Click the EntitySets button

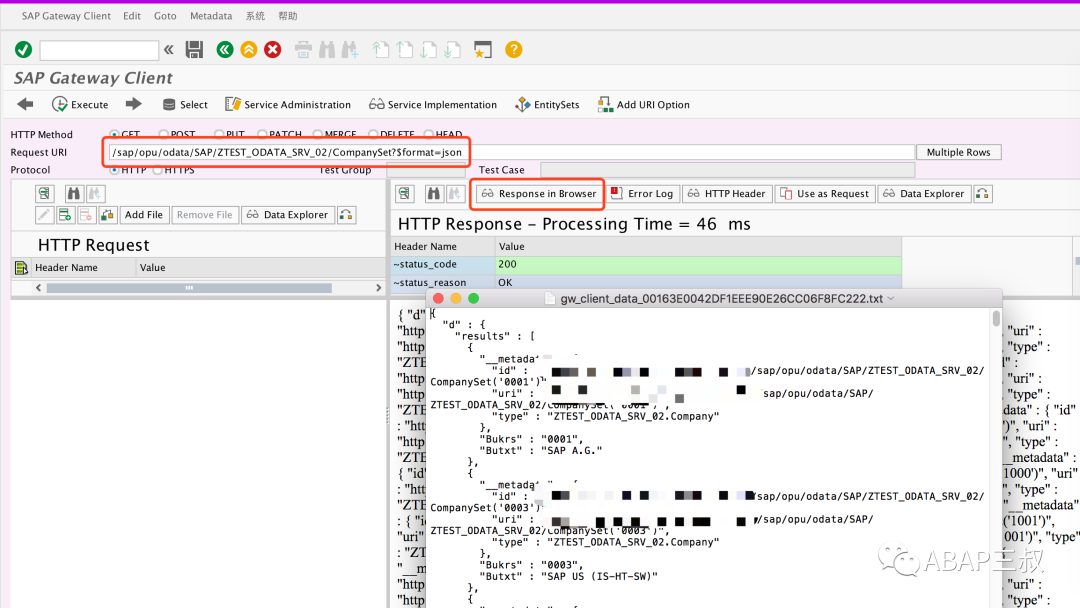coord(547,104)
